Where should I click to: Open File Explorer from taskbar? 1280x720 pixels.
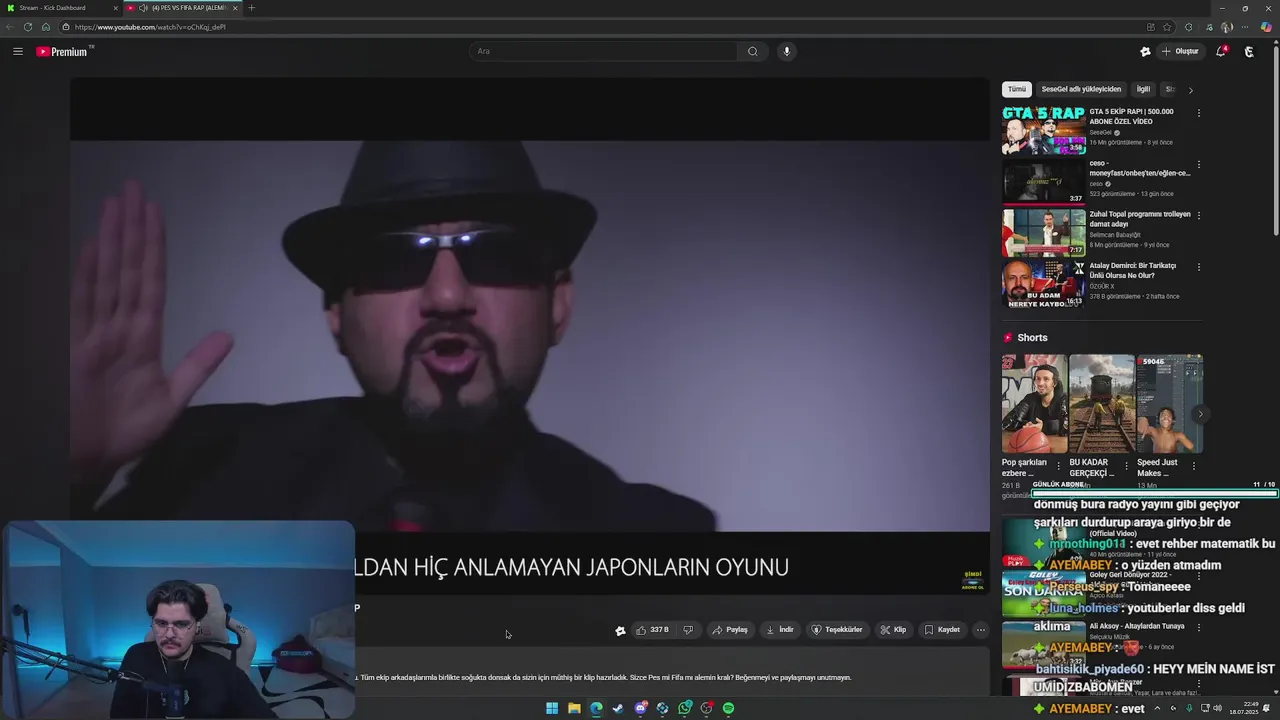[x=574, y=708]
